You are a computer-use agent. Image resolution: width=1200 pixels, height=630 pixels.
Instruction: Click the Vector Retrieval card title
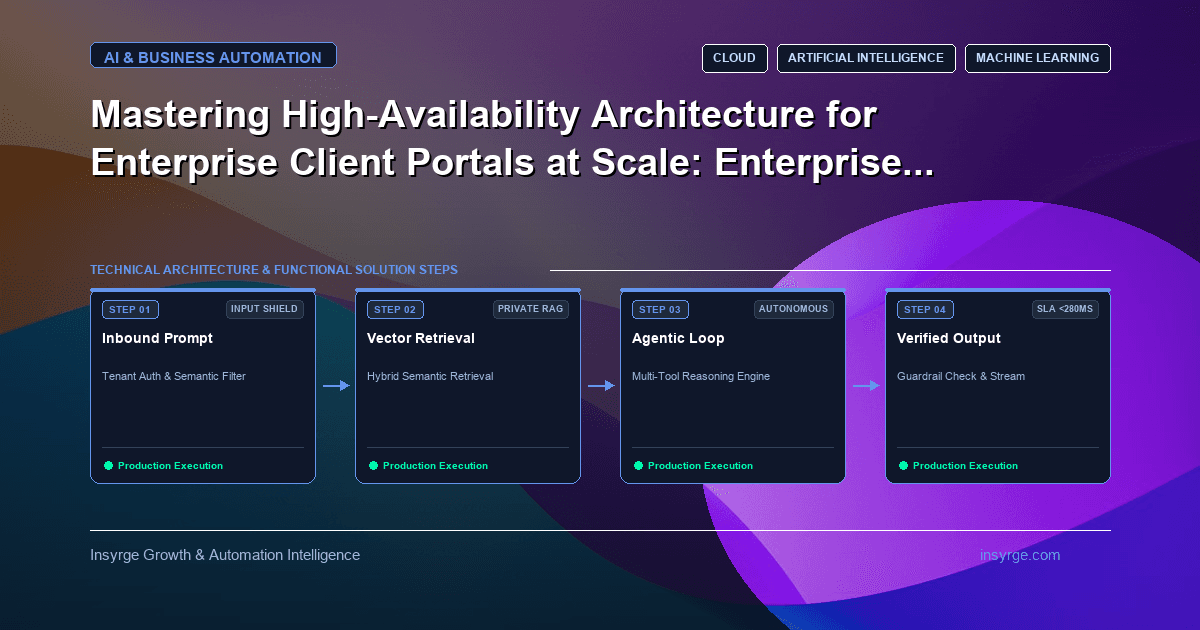(x=421, y=338)
